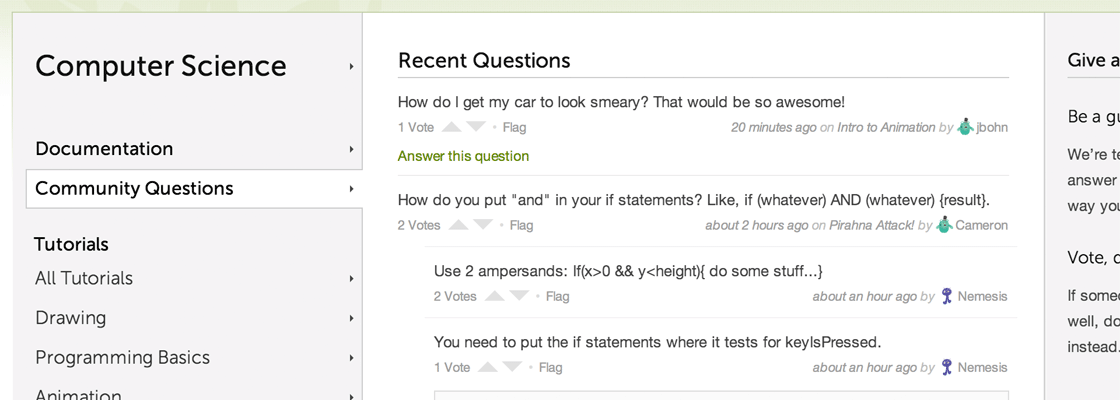Upvote the smeary car question
The width and height of the screenshot is (1120, 400).
click(451, 127)
